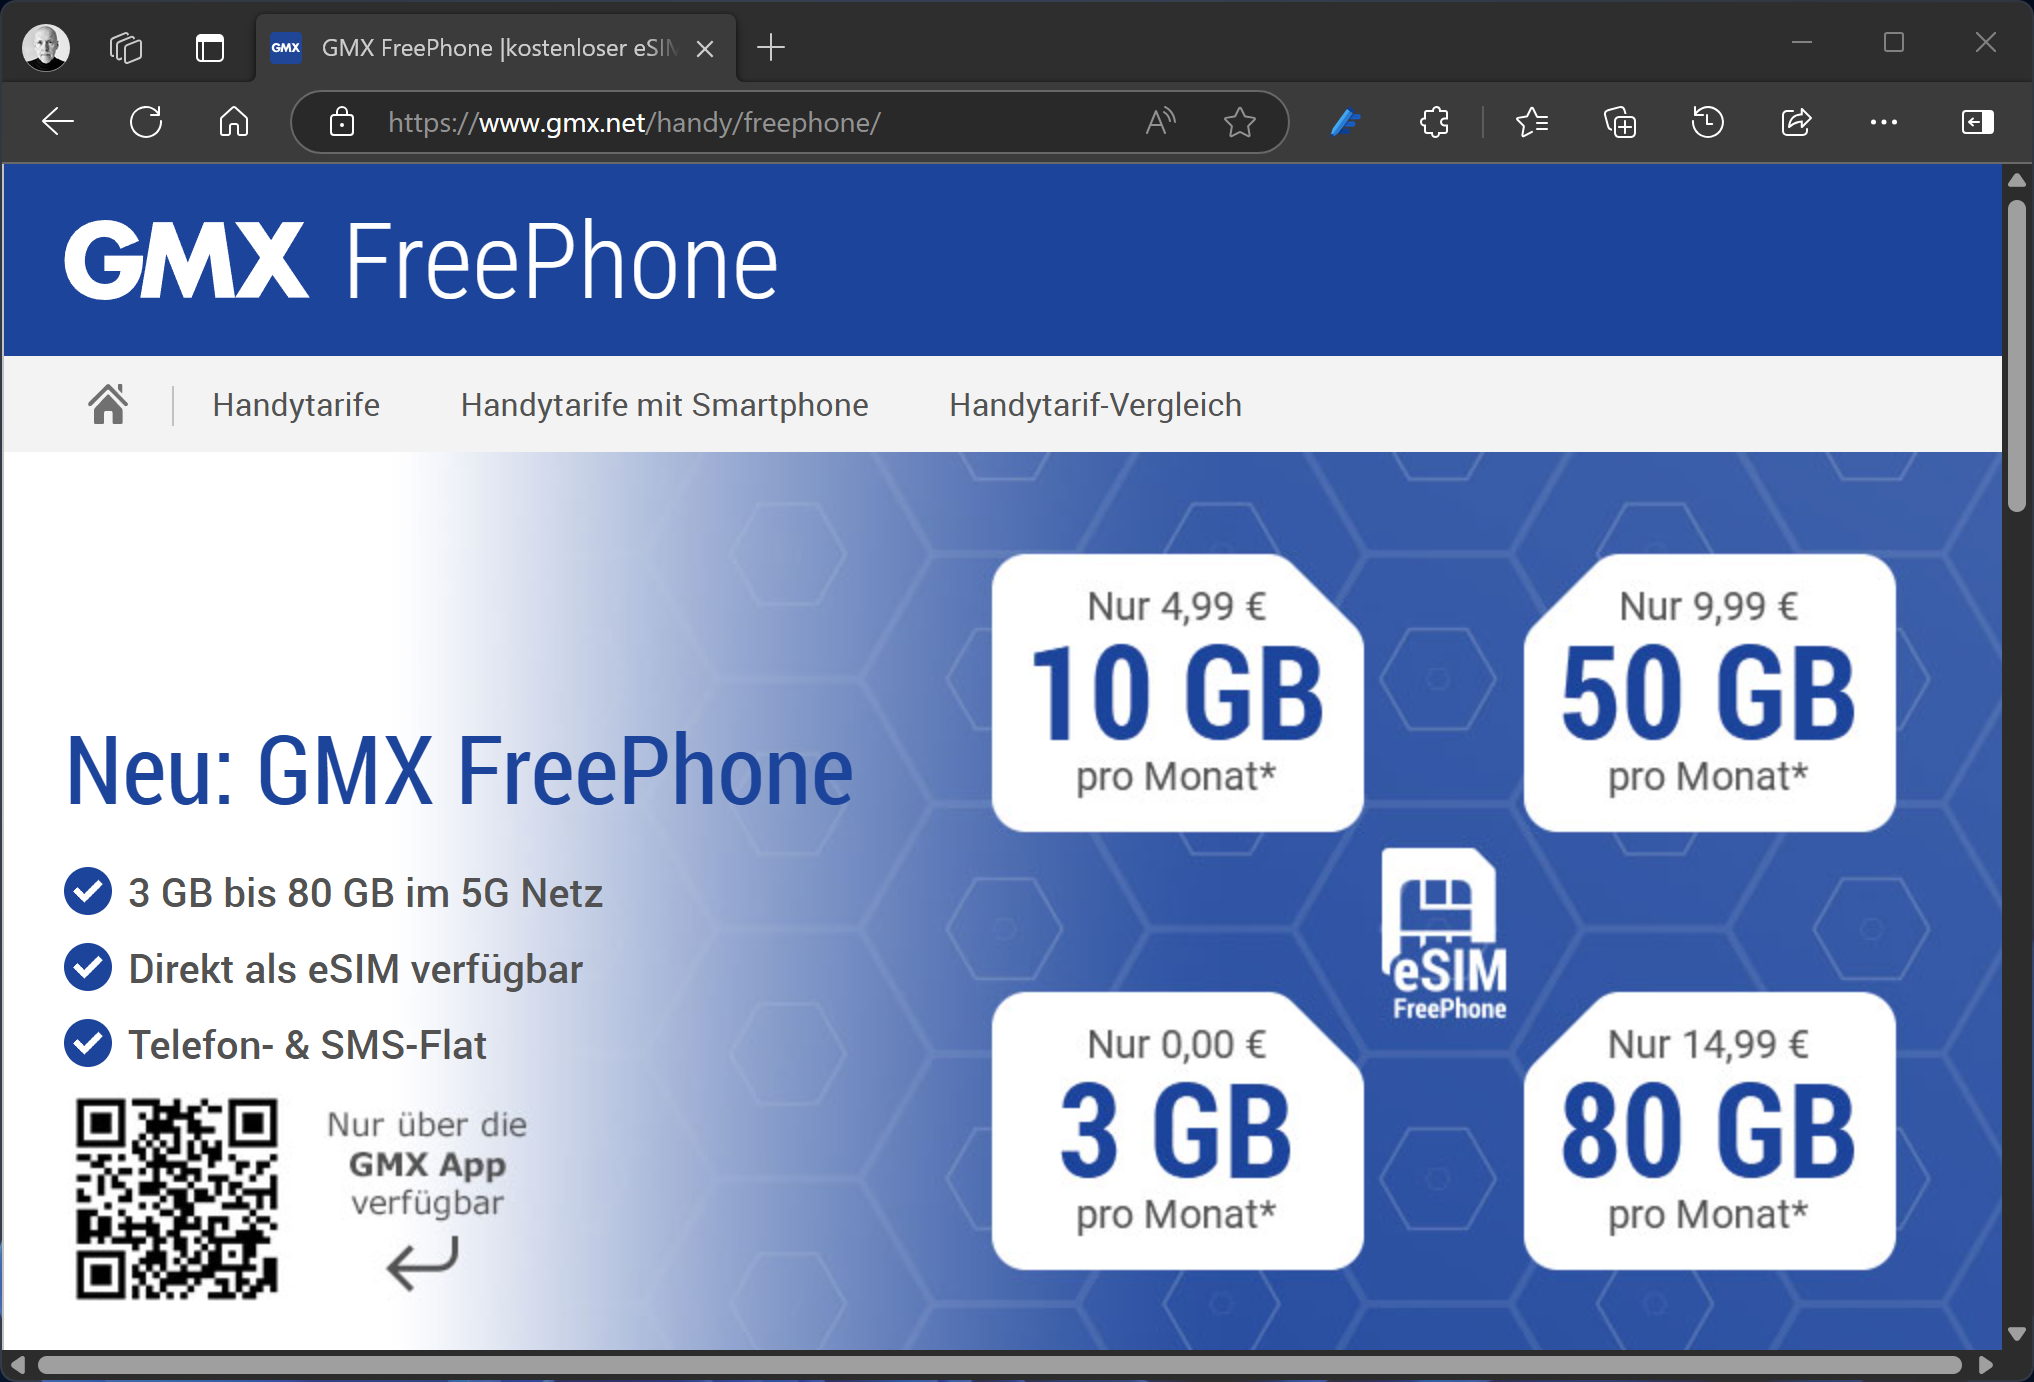The image size is (2034, 1382).
Task: Click GMX home icon in navigation
Action: click(108, 405)
